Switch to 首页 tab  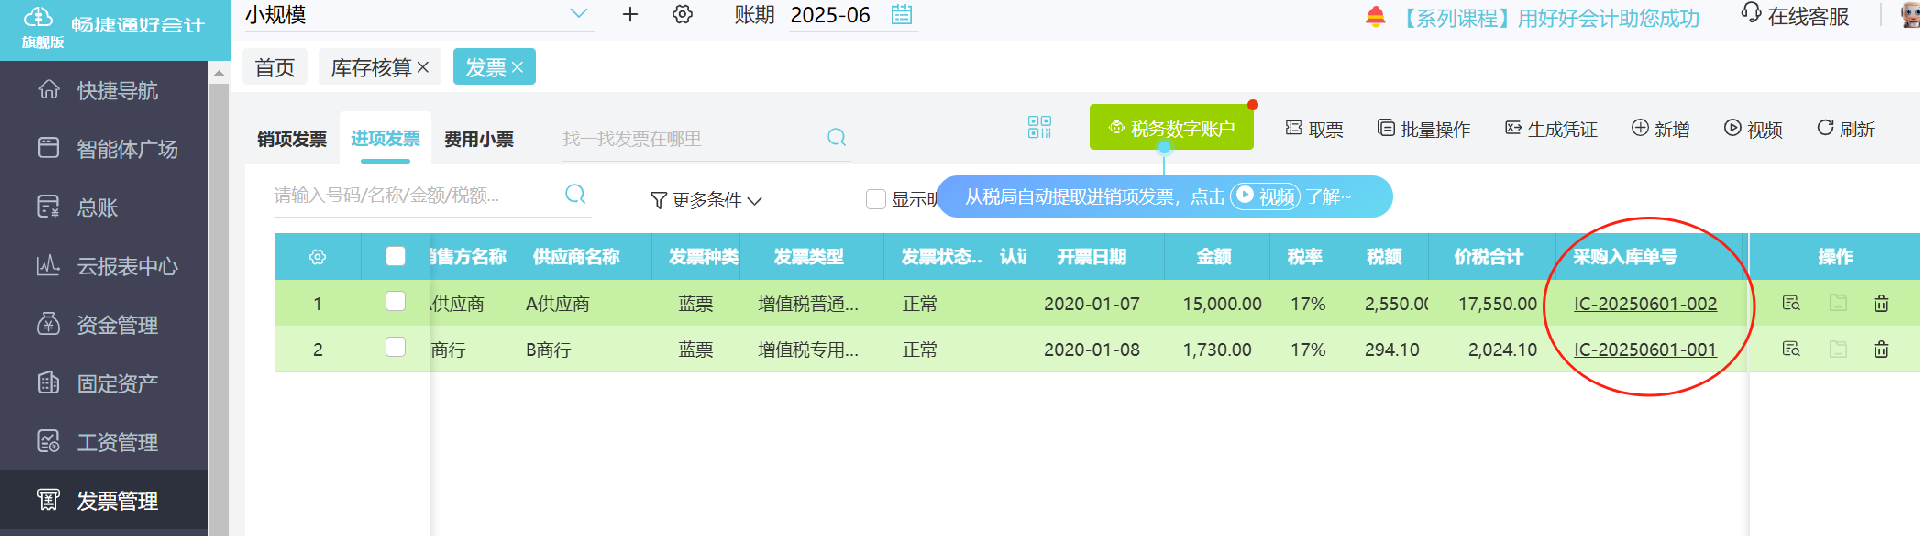[275, 67]
